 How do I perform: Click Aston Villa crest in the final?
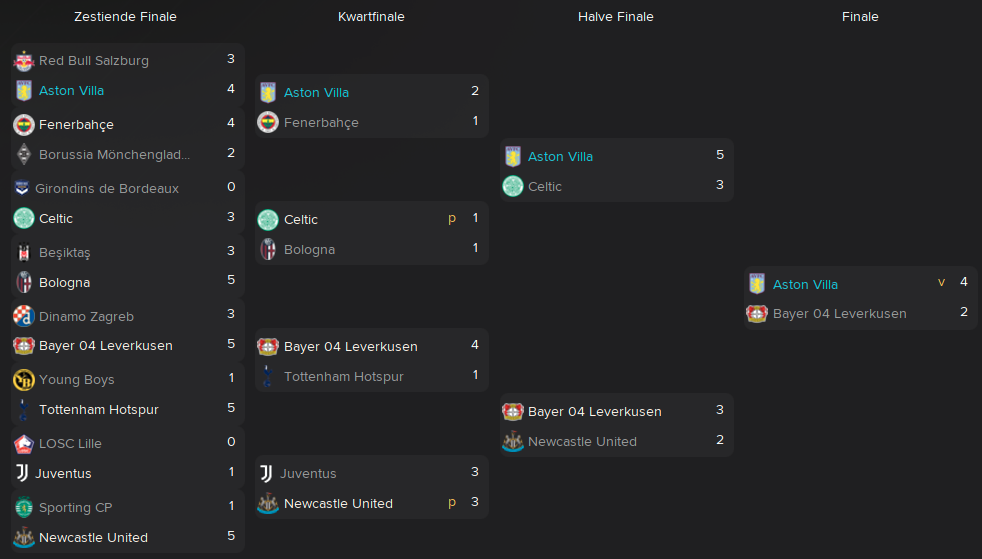[x=757, y=284]
